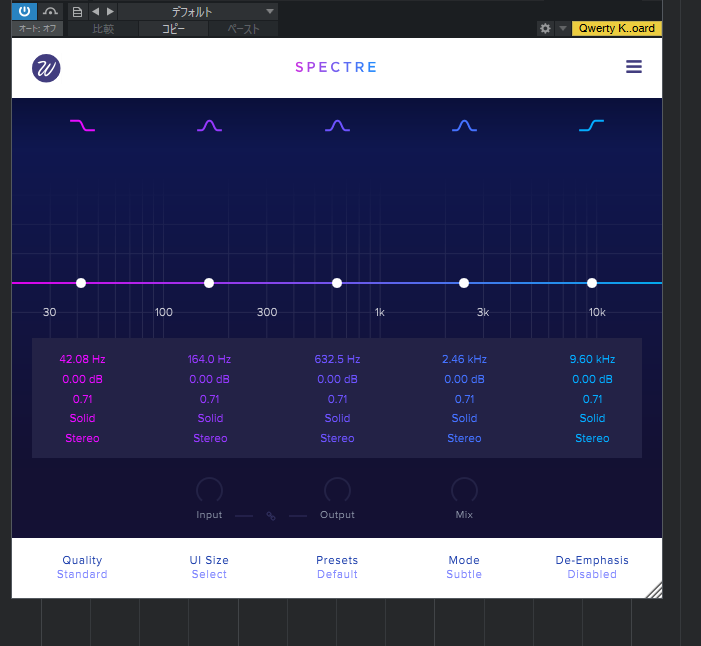
Task: Select the fourth band bell filter icon
Action: [464, 126]
